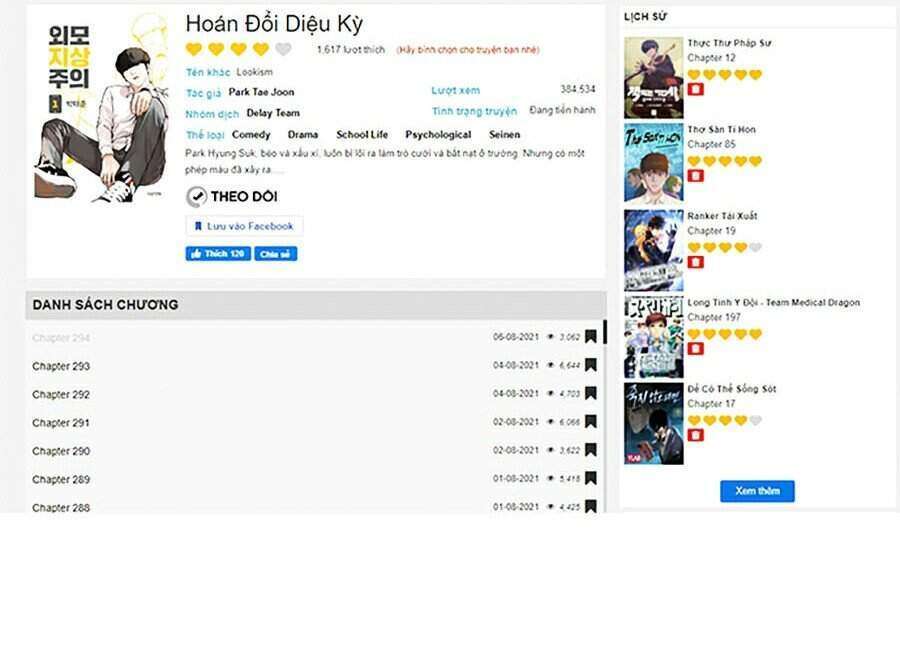Open the Hoán Đổi Diệu Kỳ cover image

pos(101,109)
